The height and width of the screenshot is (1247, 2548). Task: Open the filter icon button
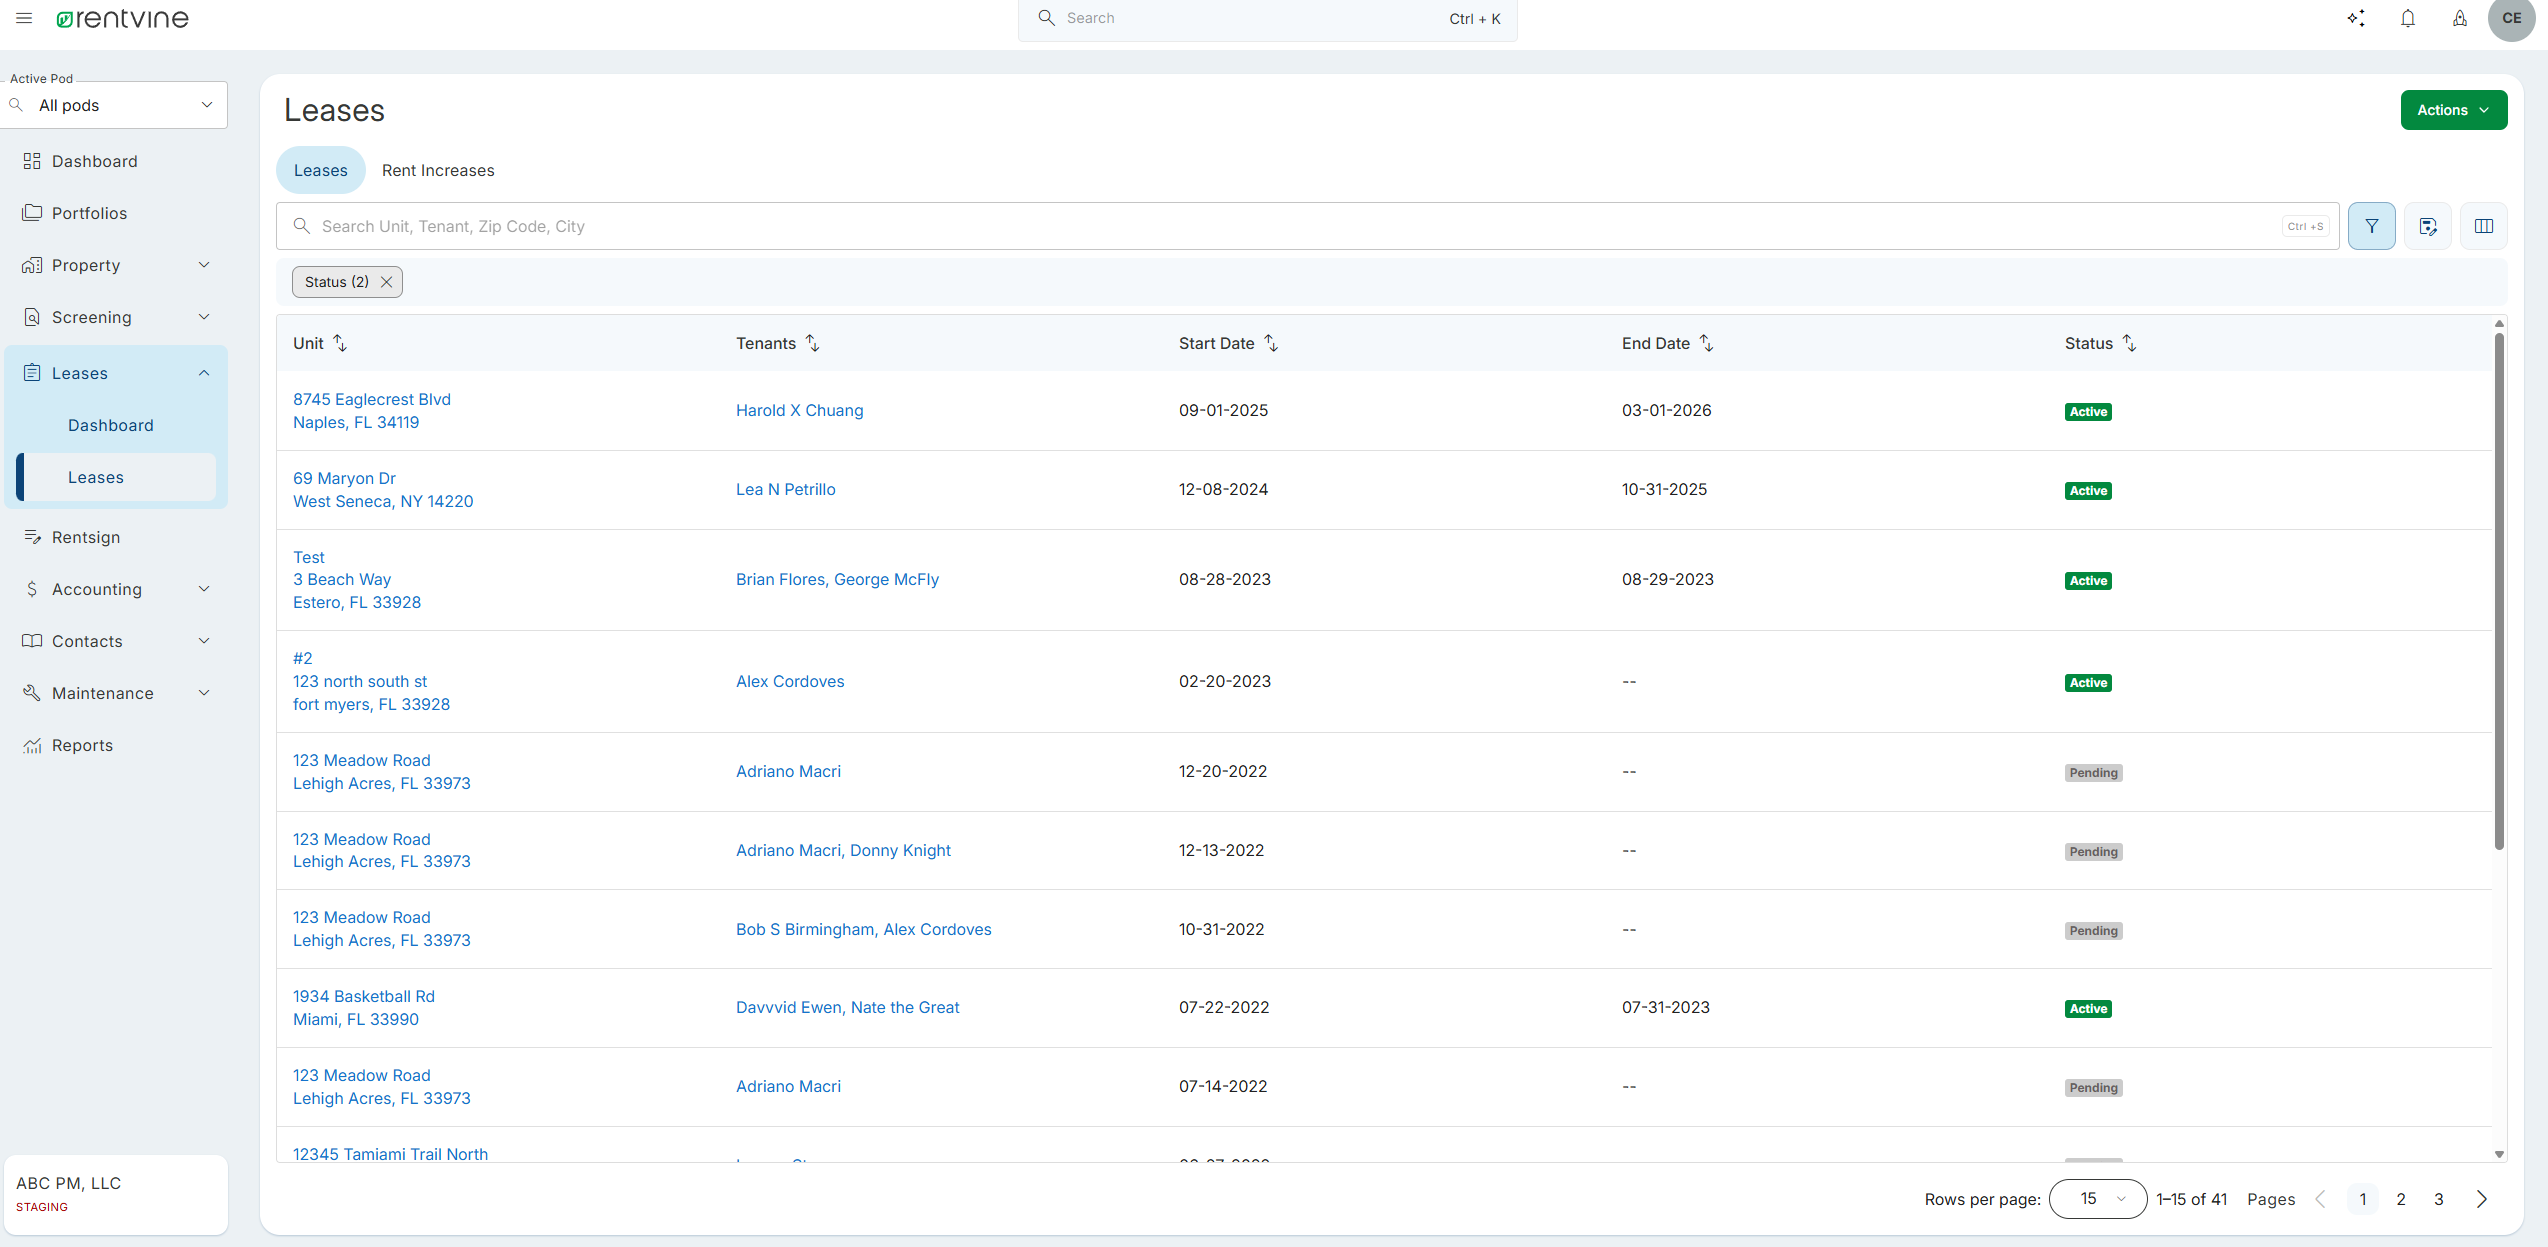coord(2371,226)
